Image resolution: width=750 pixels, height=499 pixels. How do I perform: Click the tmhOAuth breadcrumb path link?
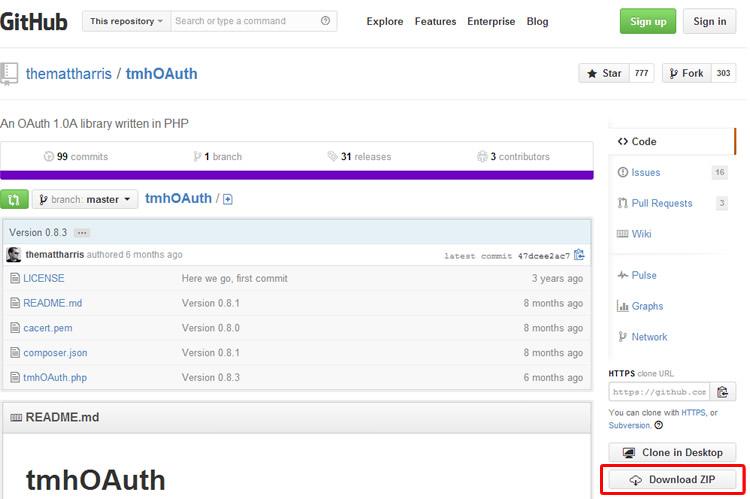pyautogui.click(x=178, y=198)
